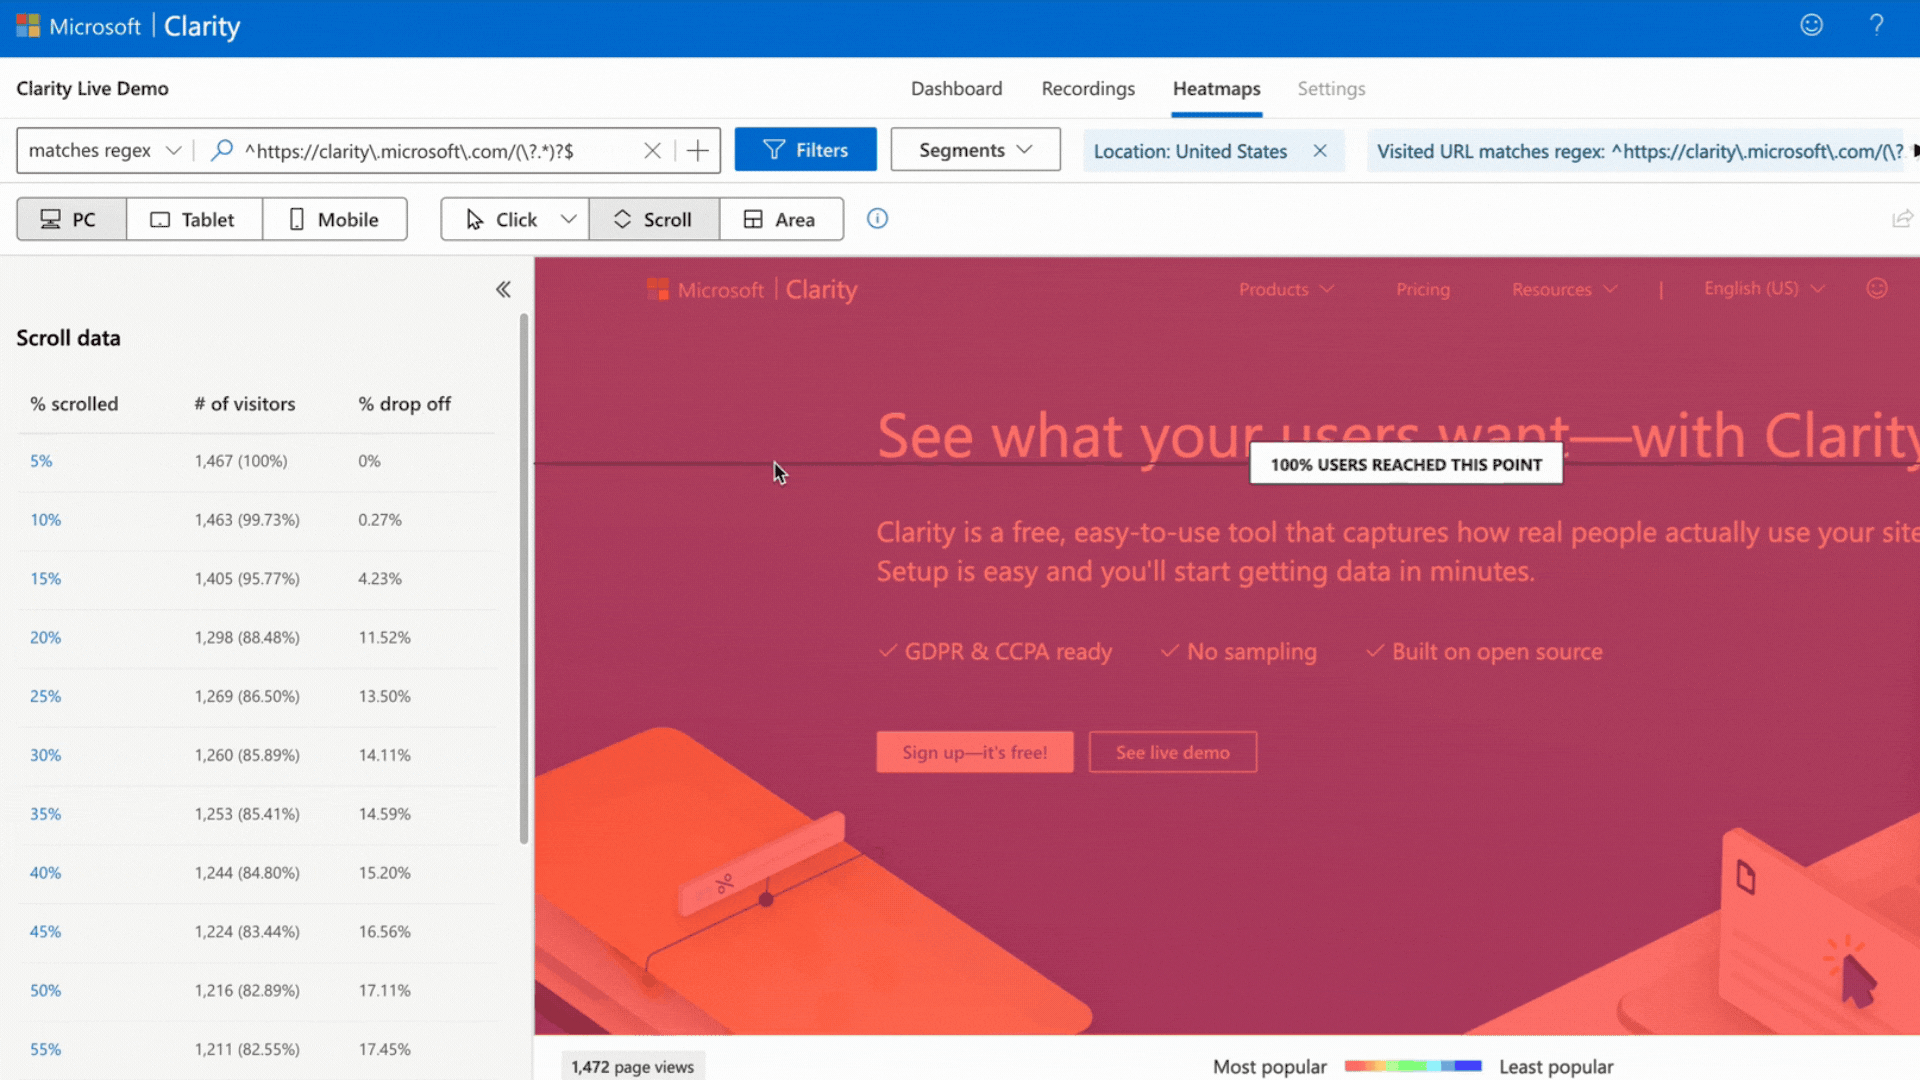Screen dimensions: 1920x1080
Task: Click the Microsoft Clarity logo in preview
Action: 752,289
